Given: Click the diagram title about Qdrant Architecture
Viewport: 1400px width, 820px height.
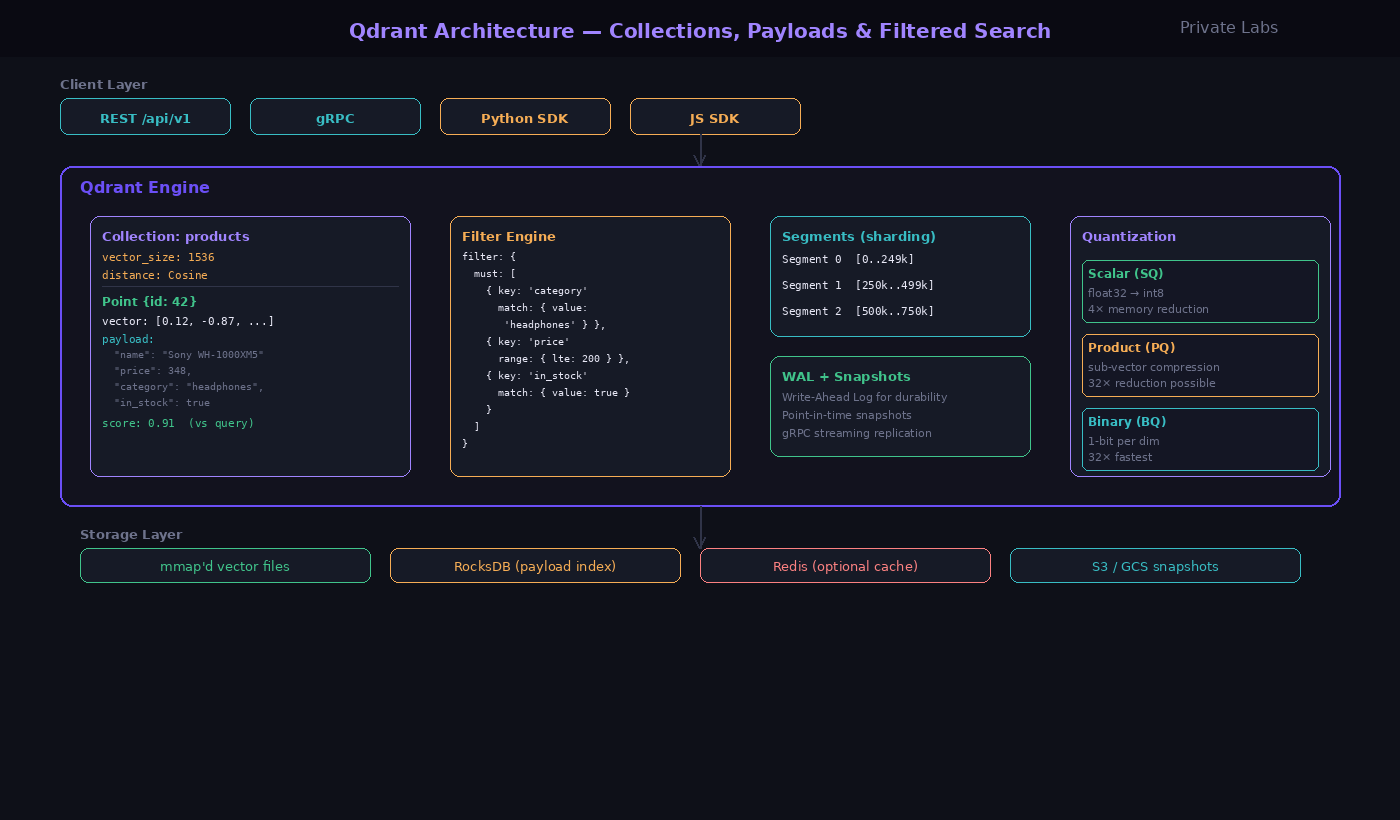Looking at the screenshot, I should click(700, 31).
